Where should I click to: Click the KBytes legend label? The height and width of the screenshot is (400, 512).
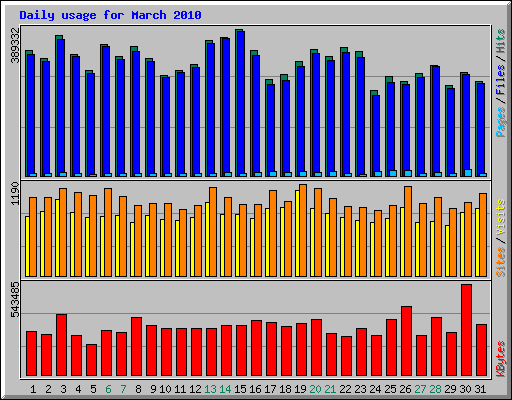[501, 359]
